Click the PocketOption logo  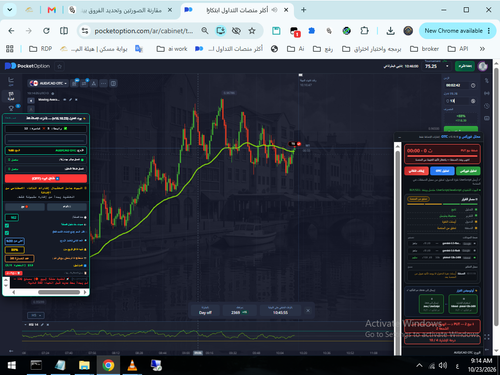(27, 66)
